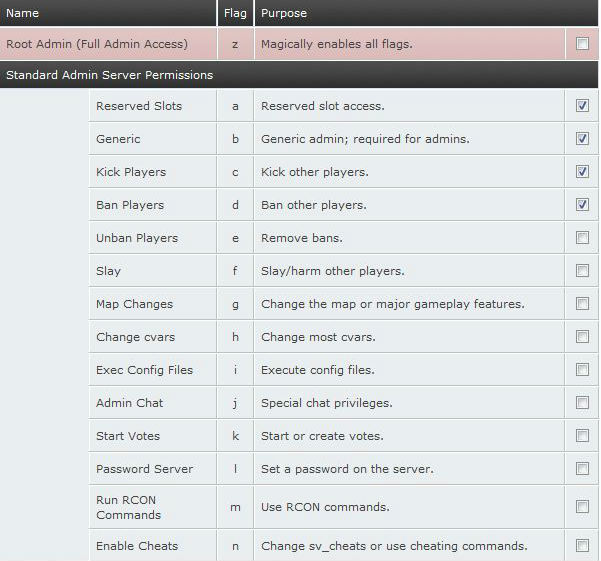Check the Run RCON Commands box
Viewport: 601px width, 561px height.
point(582,507)
